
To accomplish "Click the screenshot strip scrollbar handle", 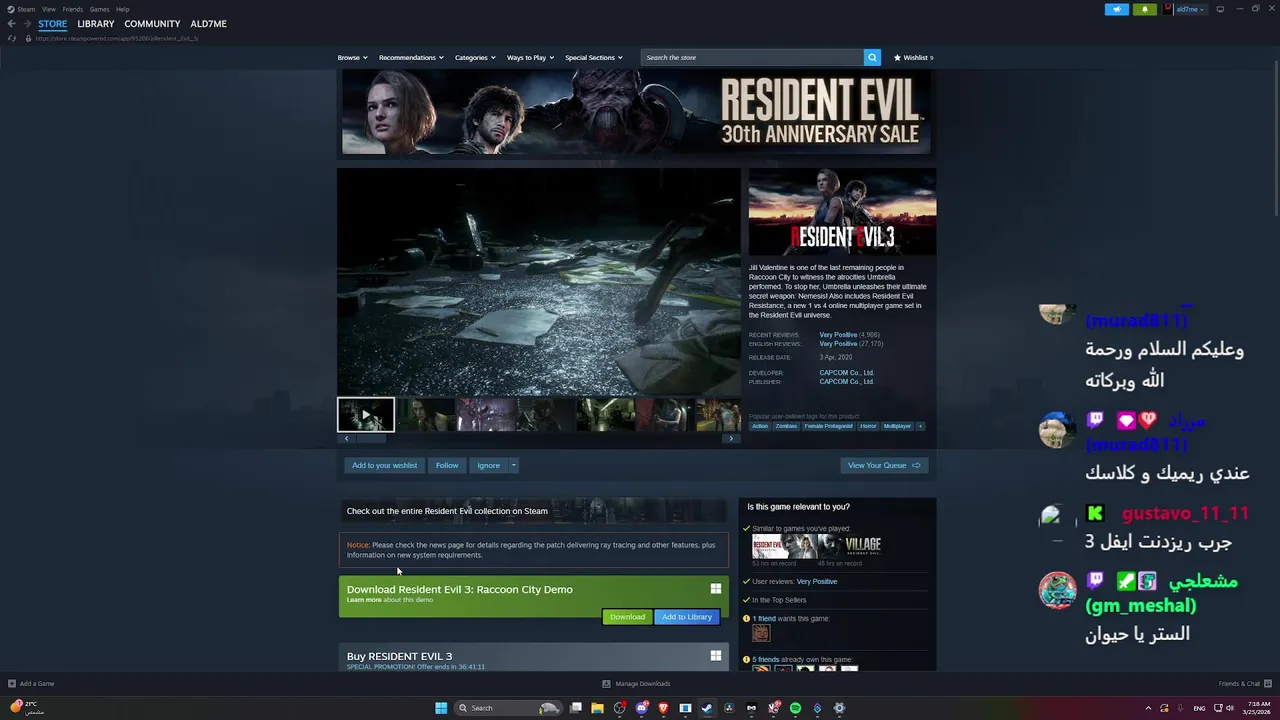I will pyautogui.click(x=371, y=438).
